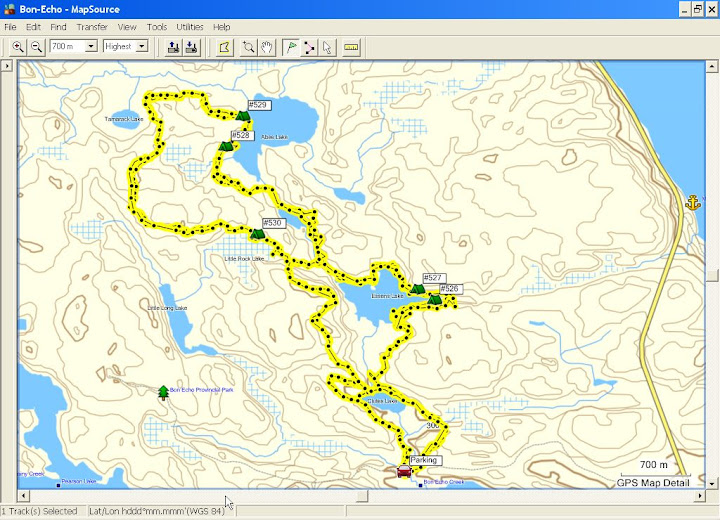Open the Utilities menu

click(x=190, y=27)
